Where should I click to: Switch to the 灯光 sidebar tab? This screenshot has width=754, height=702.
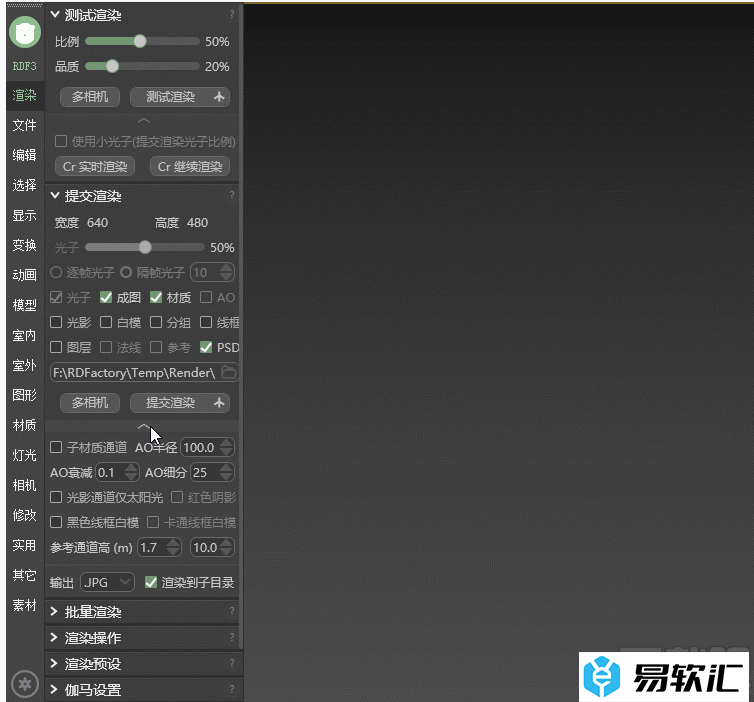pyautogui.click(x=25, y=455)
